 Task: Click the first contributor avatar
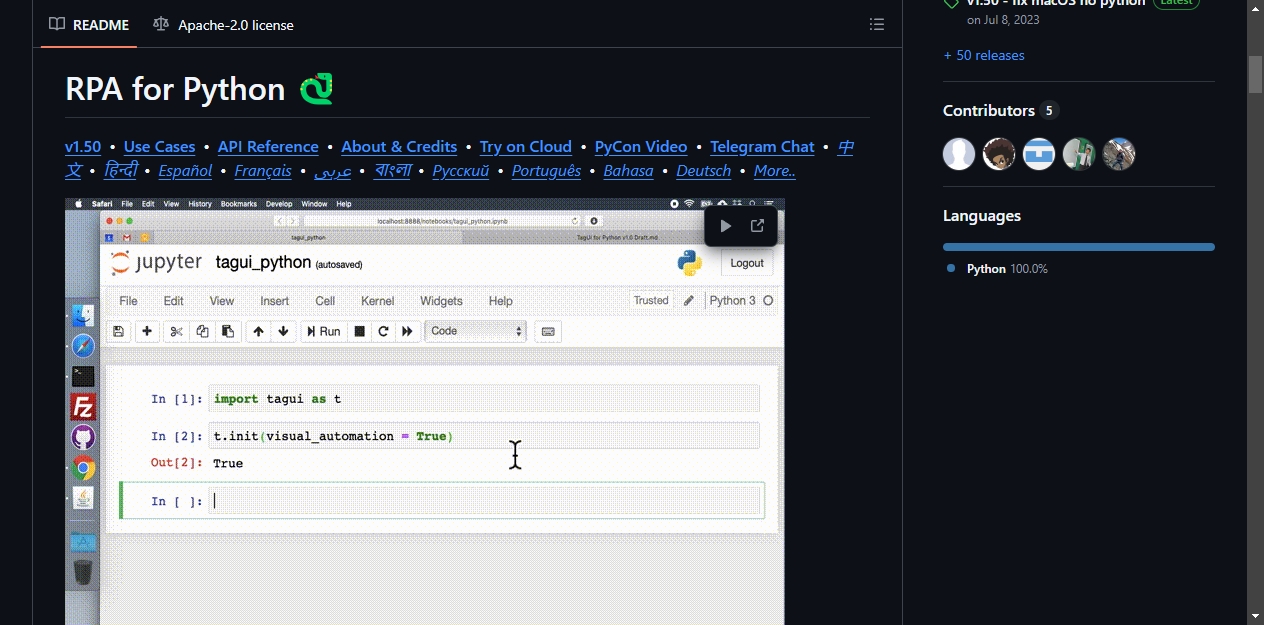pyautogui.click(x=959, y=154)
